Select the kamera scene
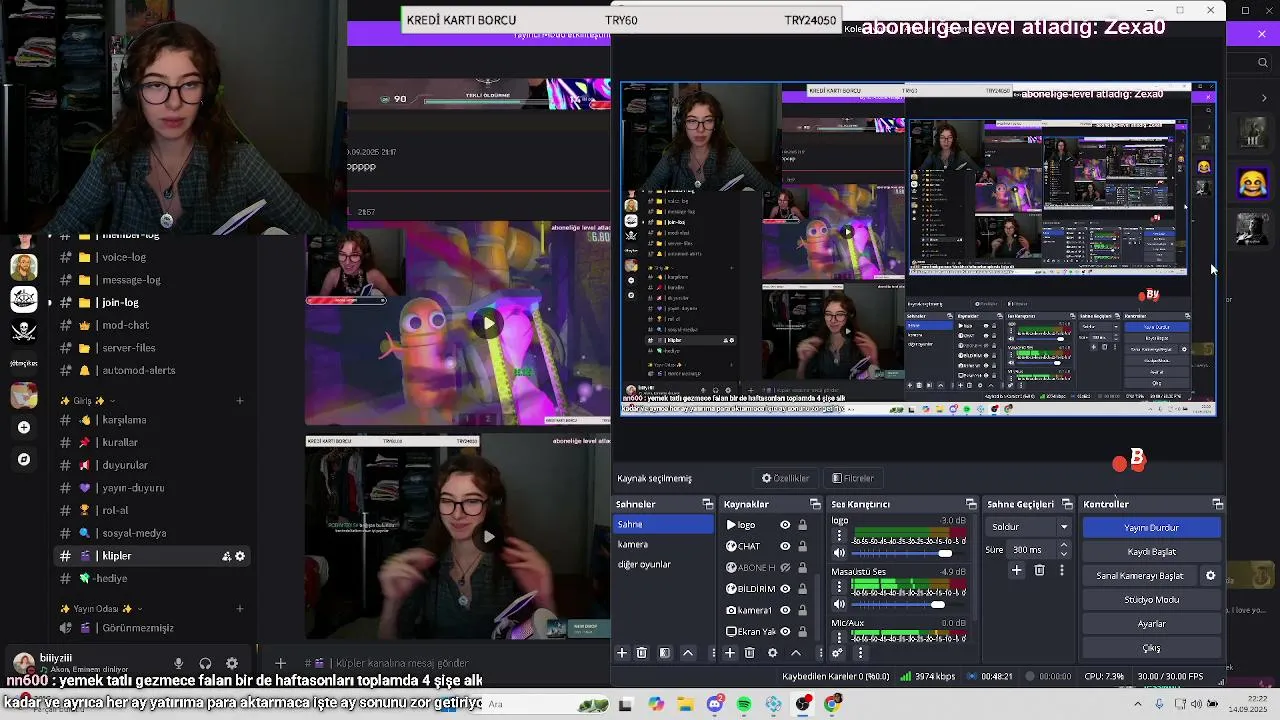The width and height of the screenshot is (1280, 720). point(663,545)
